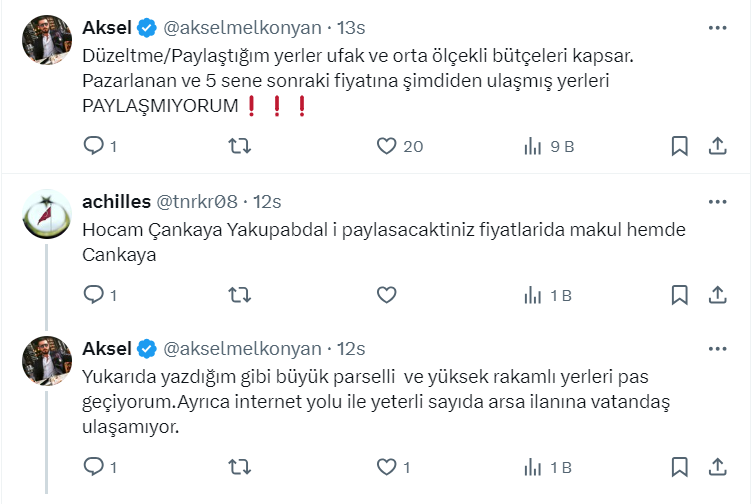The image size is (751, 504).
Task: Share the achilles tweet
Action: pos(717,295)
